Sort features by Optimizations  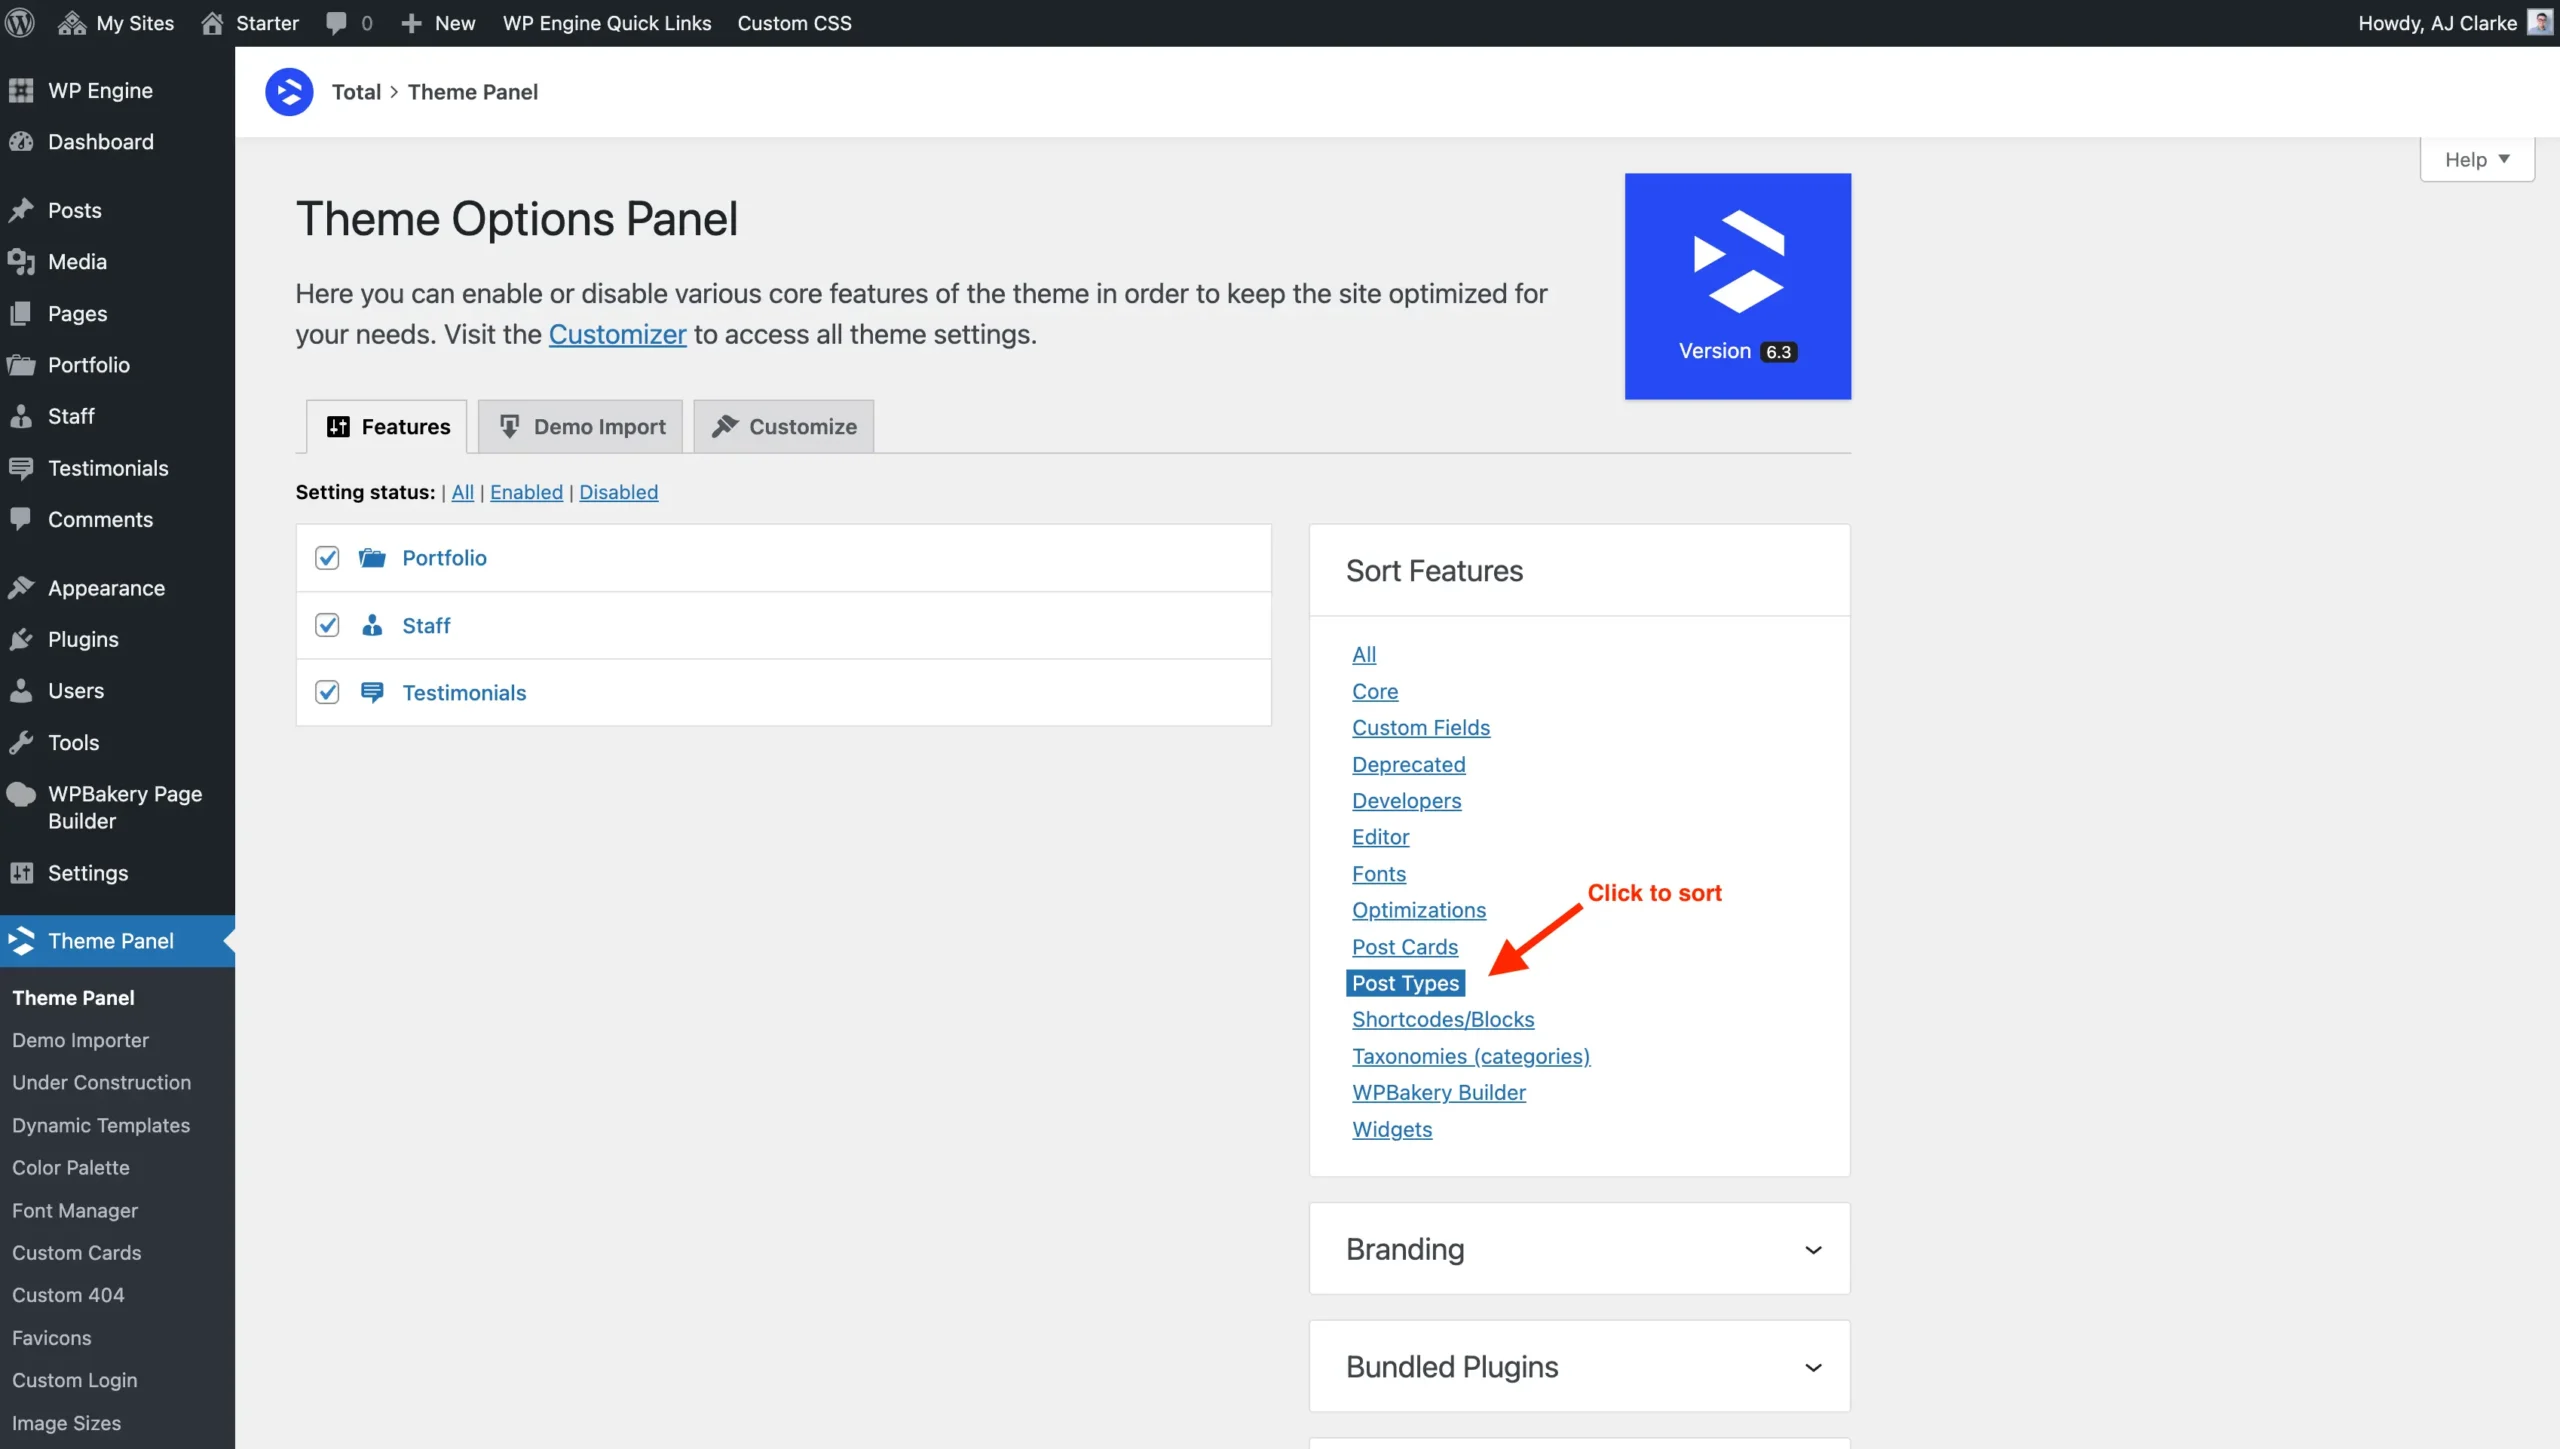1419,911
